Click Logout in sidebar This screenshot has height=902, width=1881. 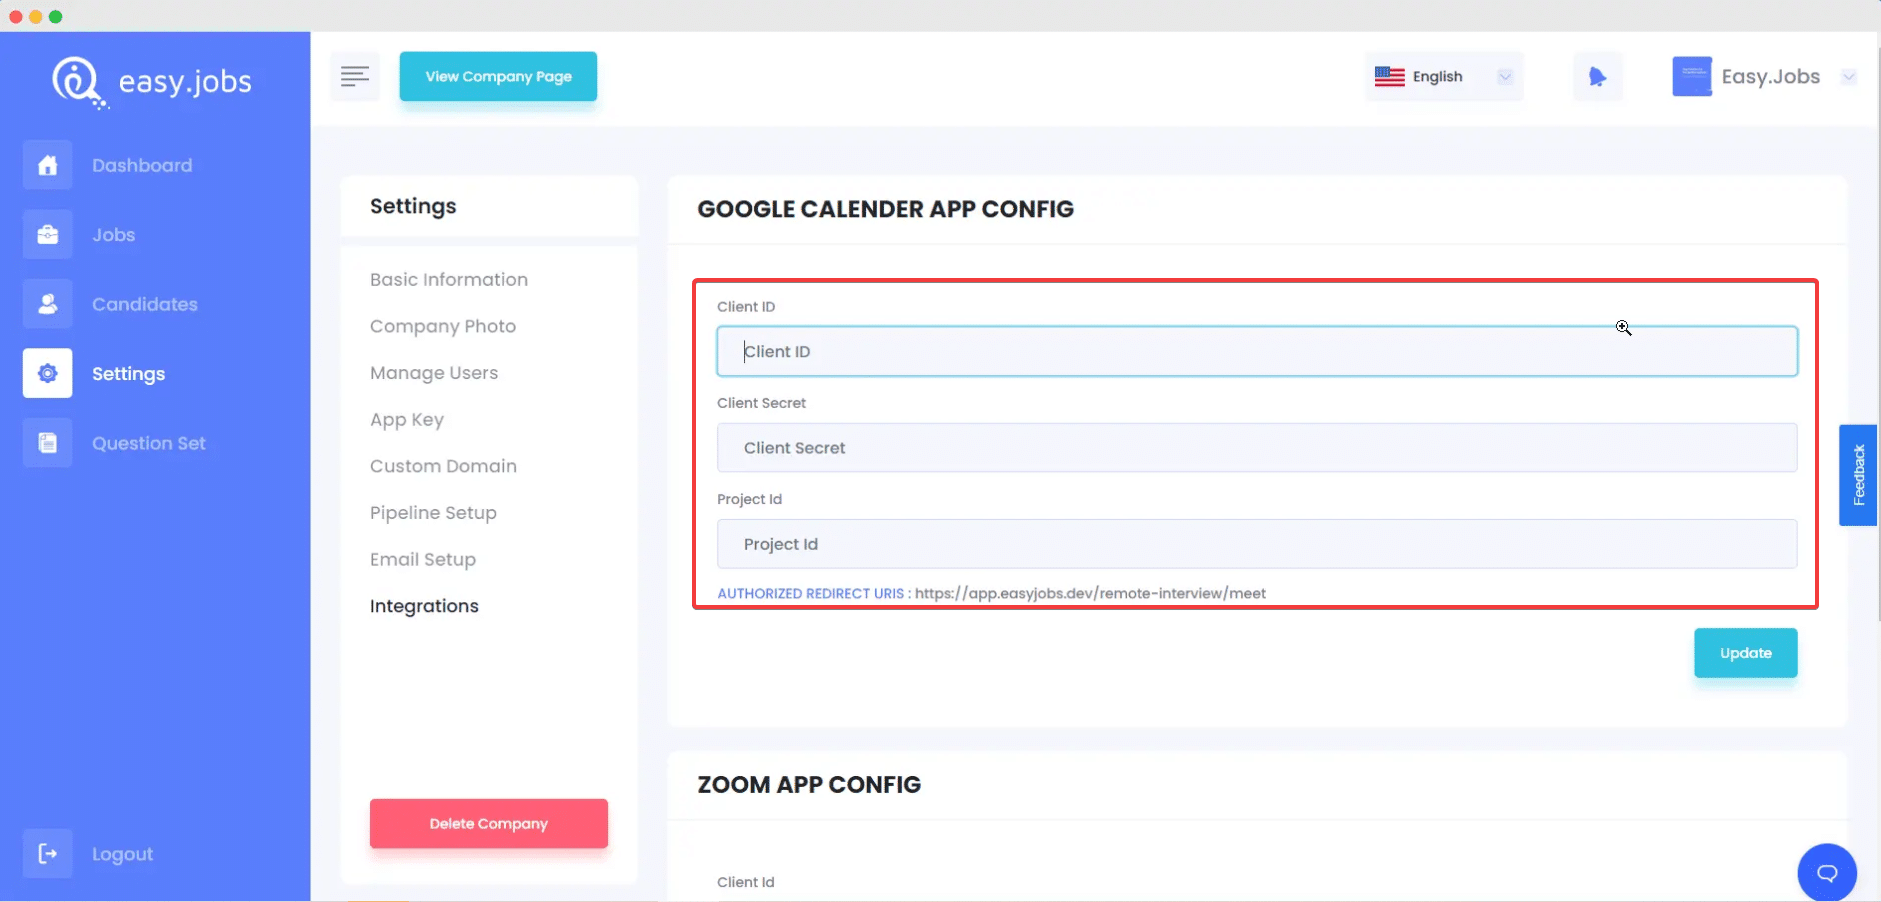[123, 854]
